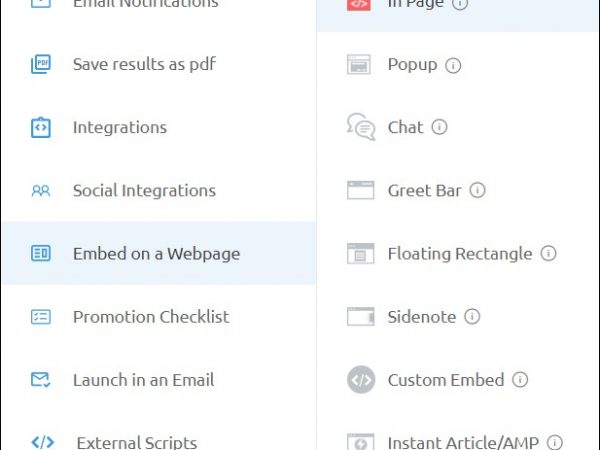Click info icon next to Chat
The height and width of the screenshot is (450, 600).
click(x=439, y=127)
